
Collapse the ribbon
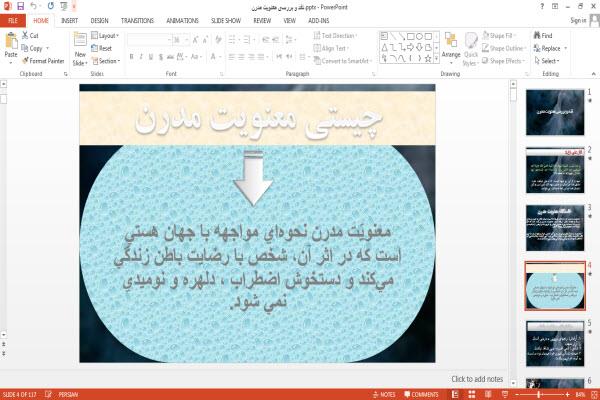pyautogui.click(x=593, y=73)
